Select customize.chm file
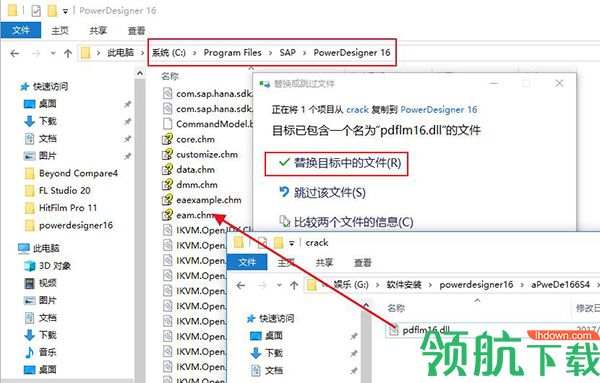Screen dimensions: 600x383 207,155
